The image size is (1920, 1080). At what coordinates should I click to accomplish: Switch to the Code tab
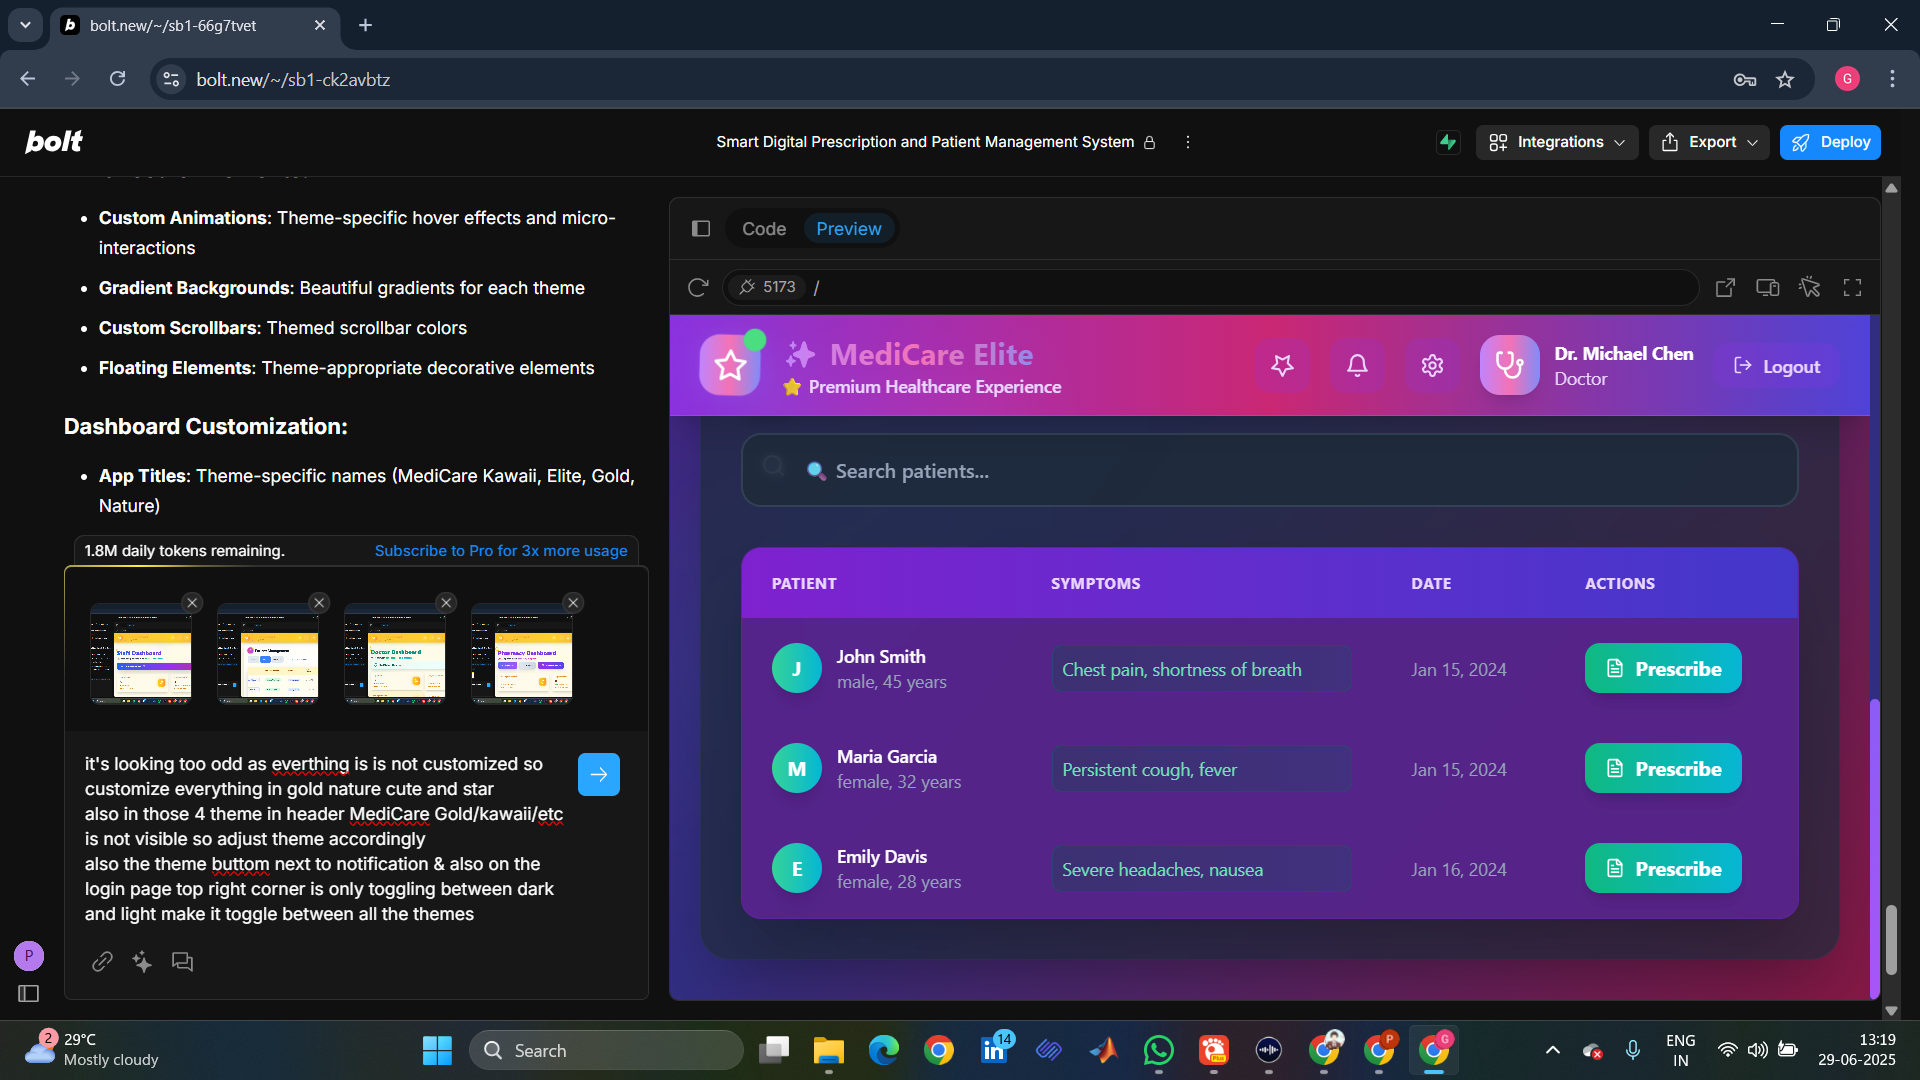coord(763,229)
